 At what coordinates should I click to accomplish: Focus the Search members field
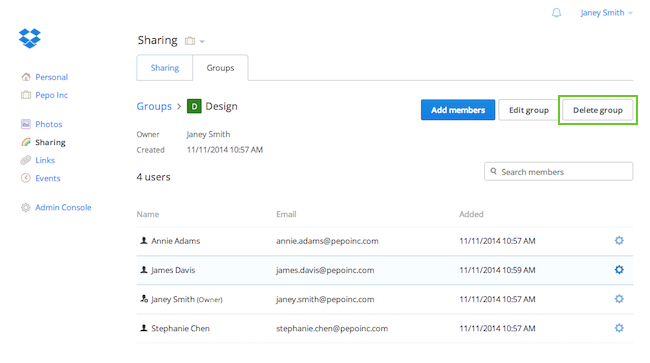click(x=558, y=171)
